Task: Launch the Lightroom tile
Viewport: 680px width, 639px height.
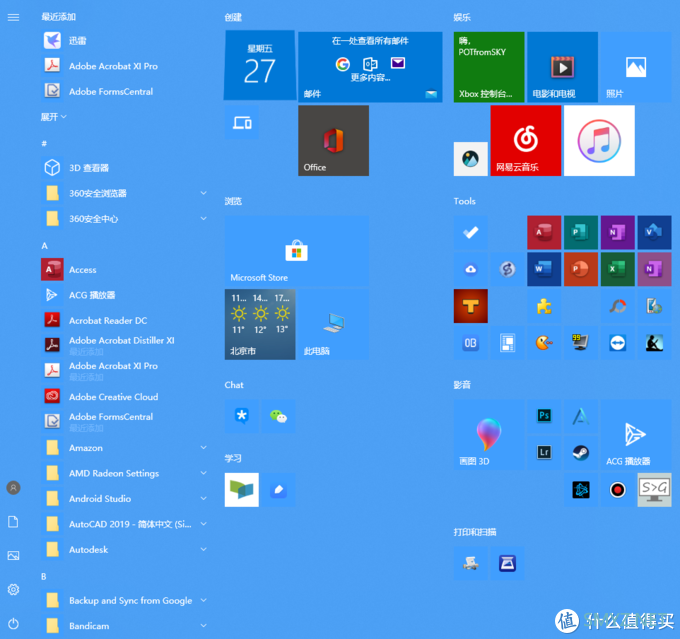Action: [x=544, y=452]
